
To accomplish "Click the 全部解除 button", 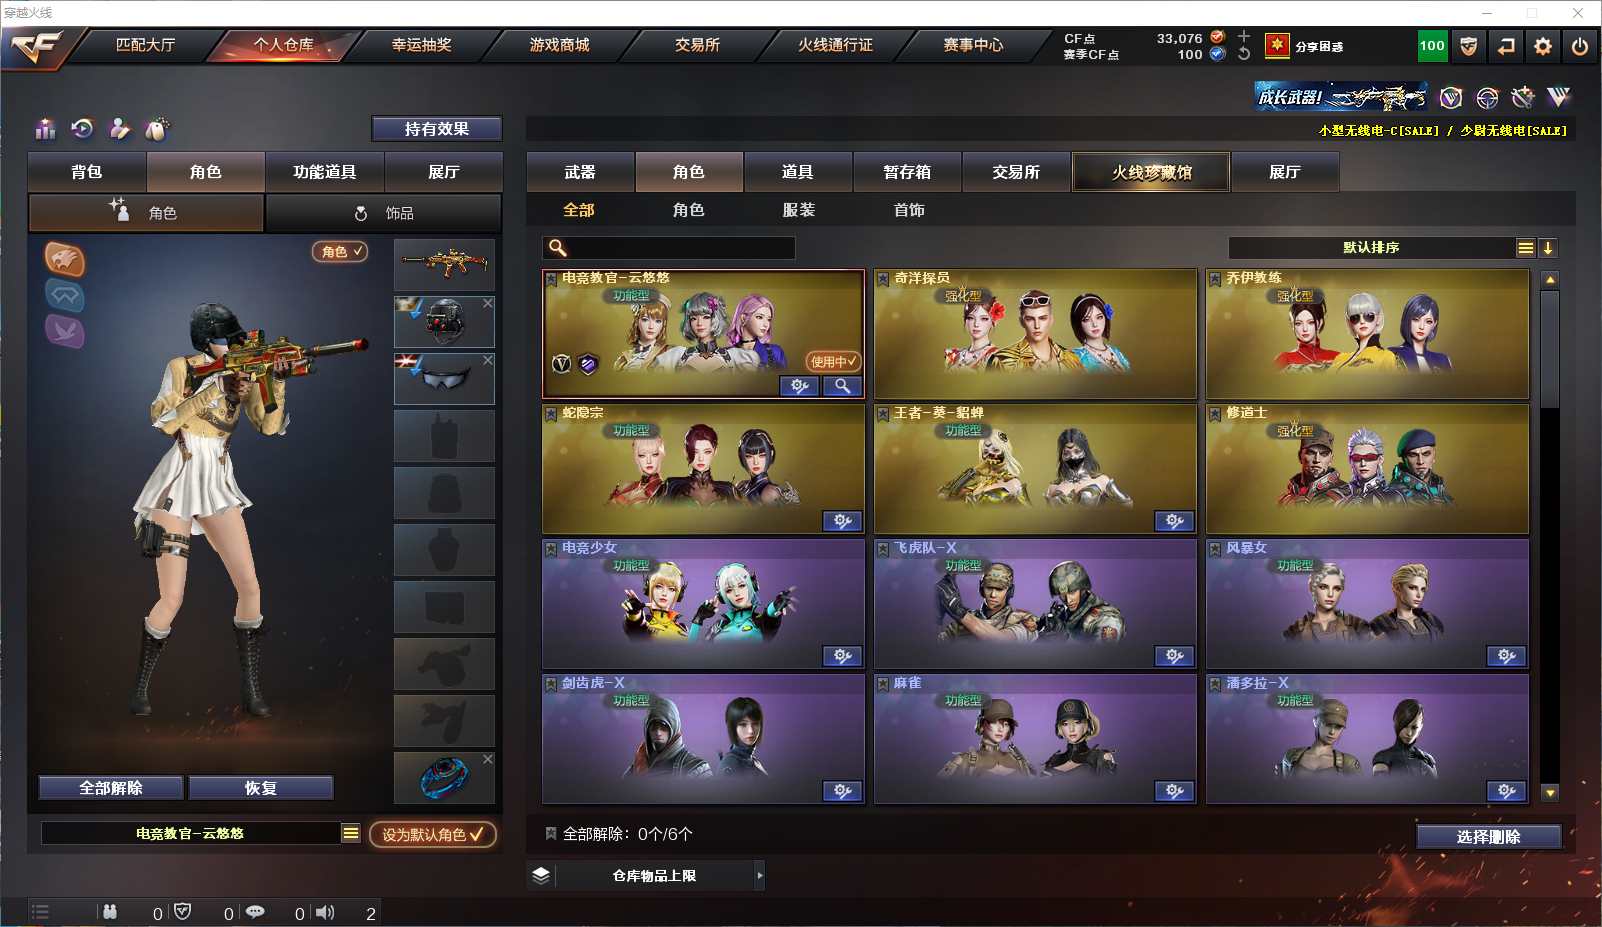I will [111, 788].
